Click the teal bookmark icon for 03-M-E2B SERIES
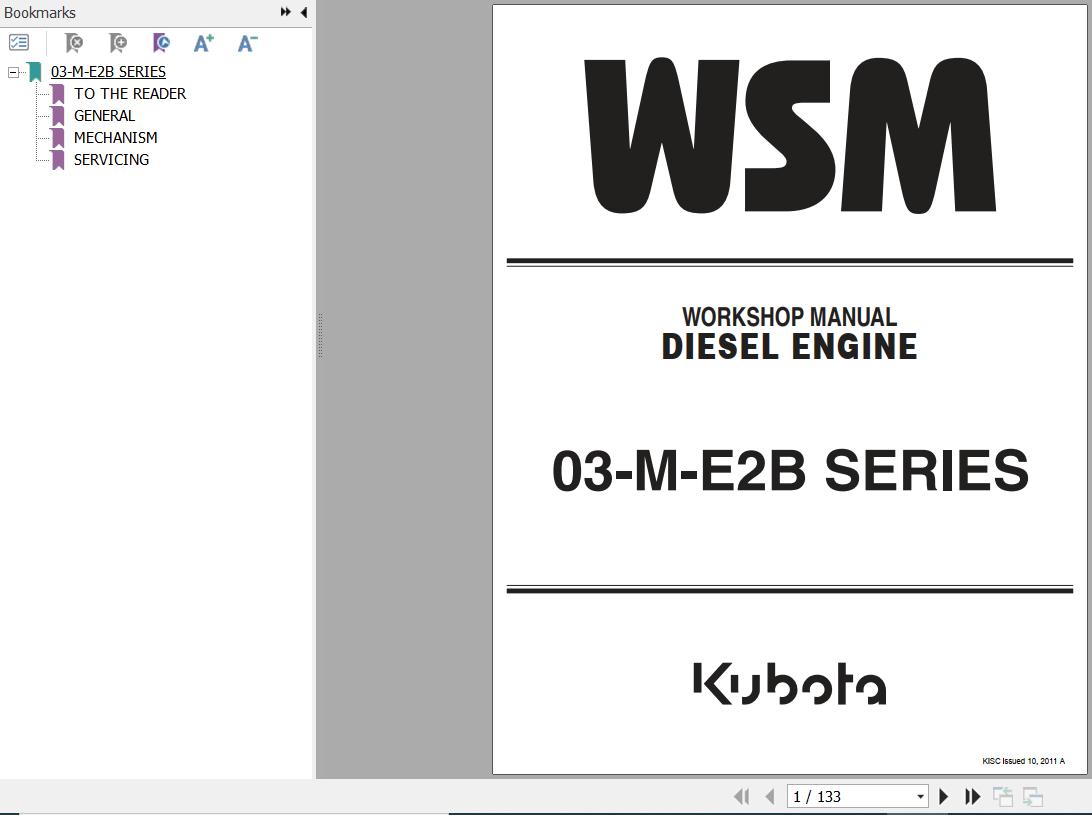Screen dimensions: 1092x815 pos(35,72)
